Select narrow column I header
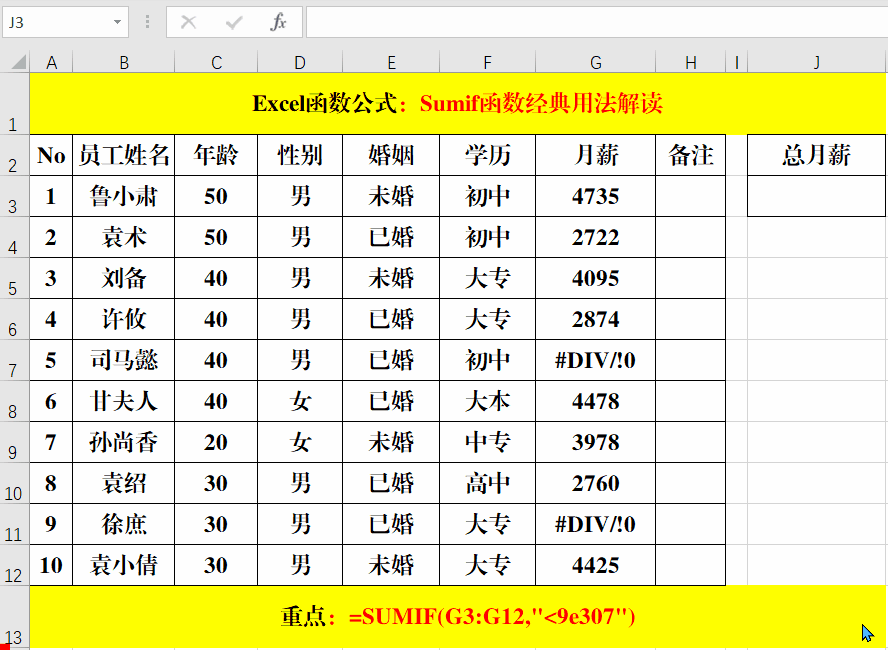 pos(736,62)
